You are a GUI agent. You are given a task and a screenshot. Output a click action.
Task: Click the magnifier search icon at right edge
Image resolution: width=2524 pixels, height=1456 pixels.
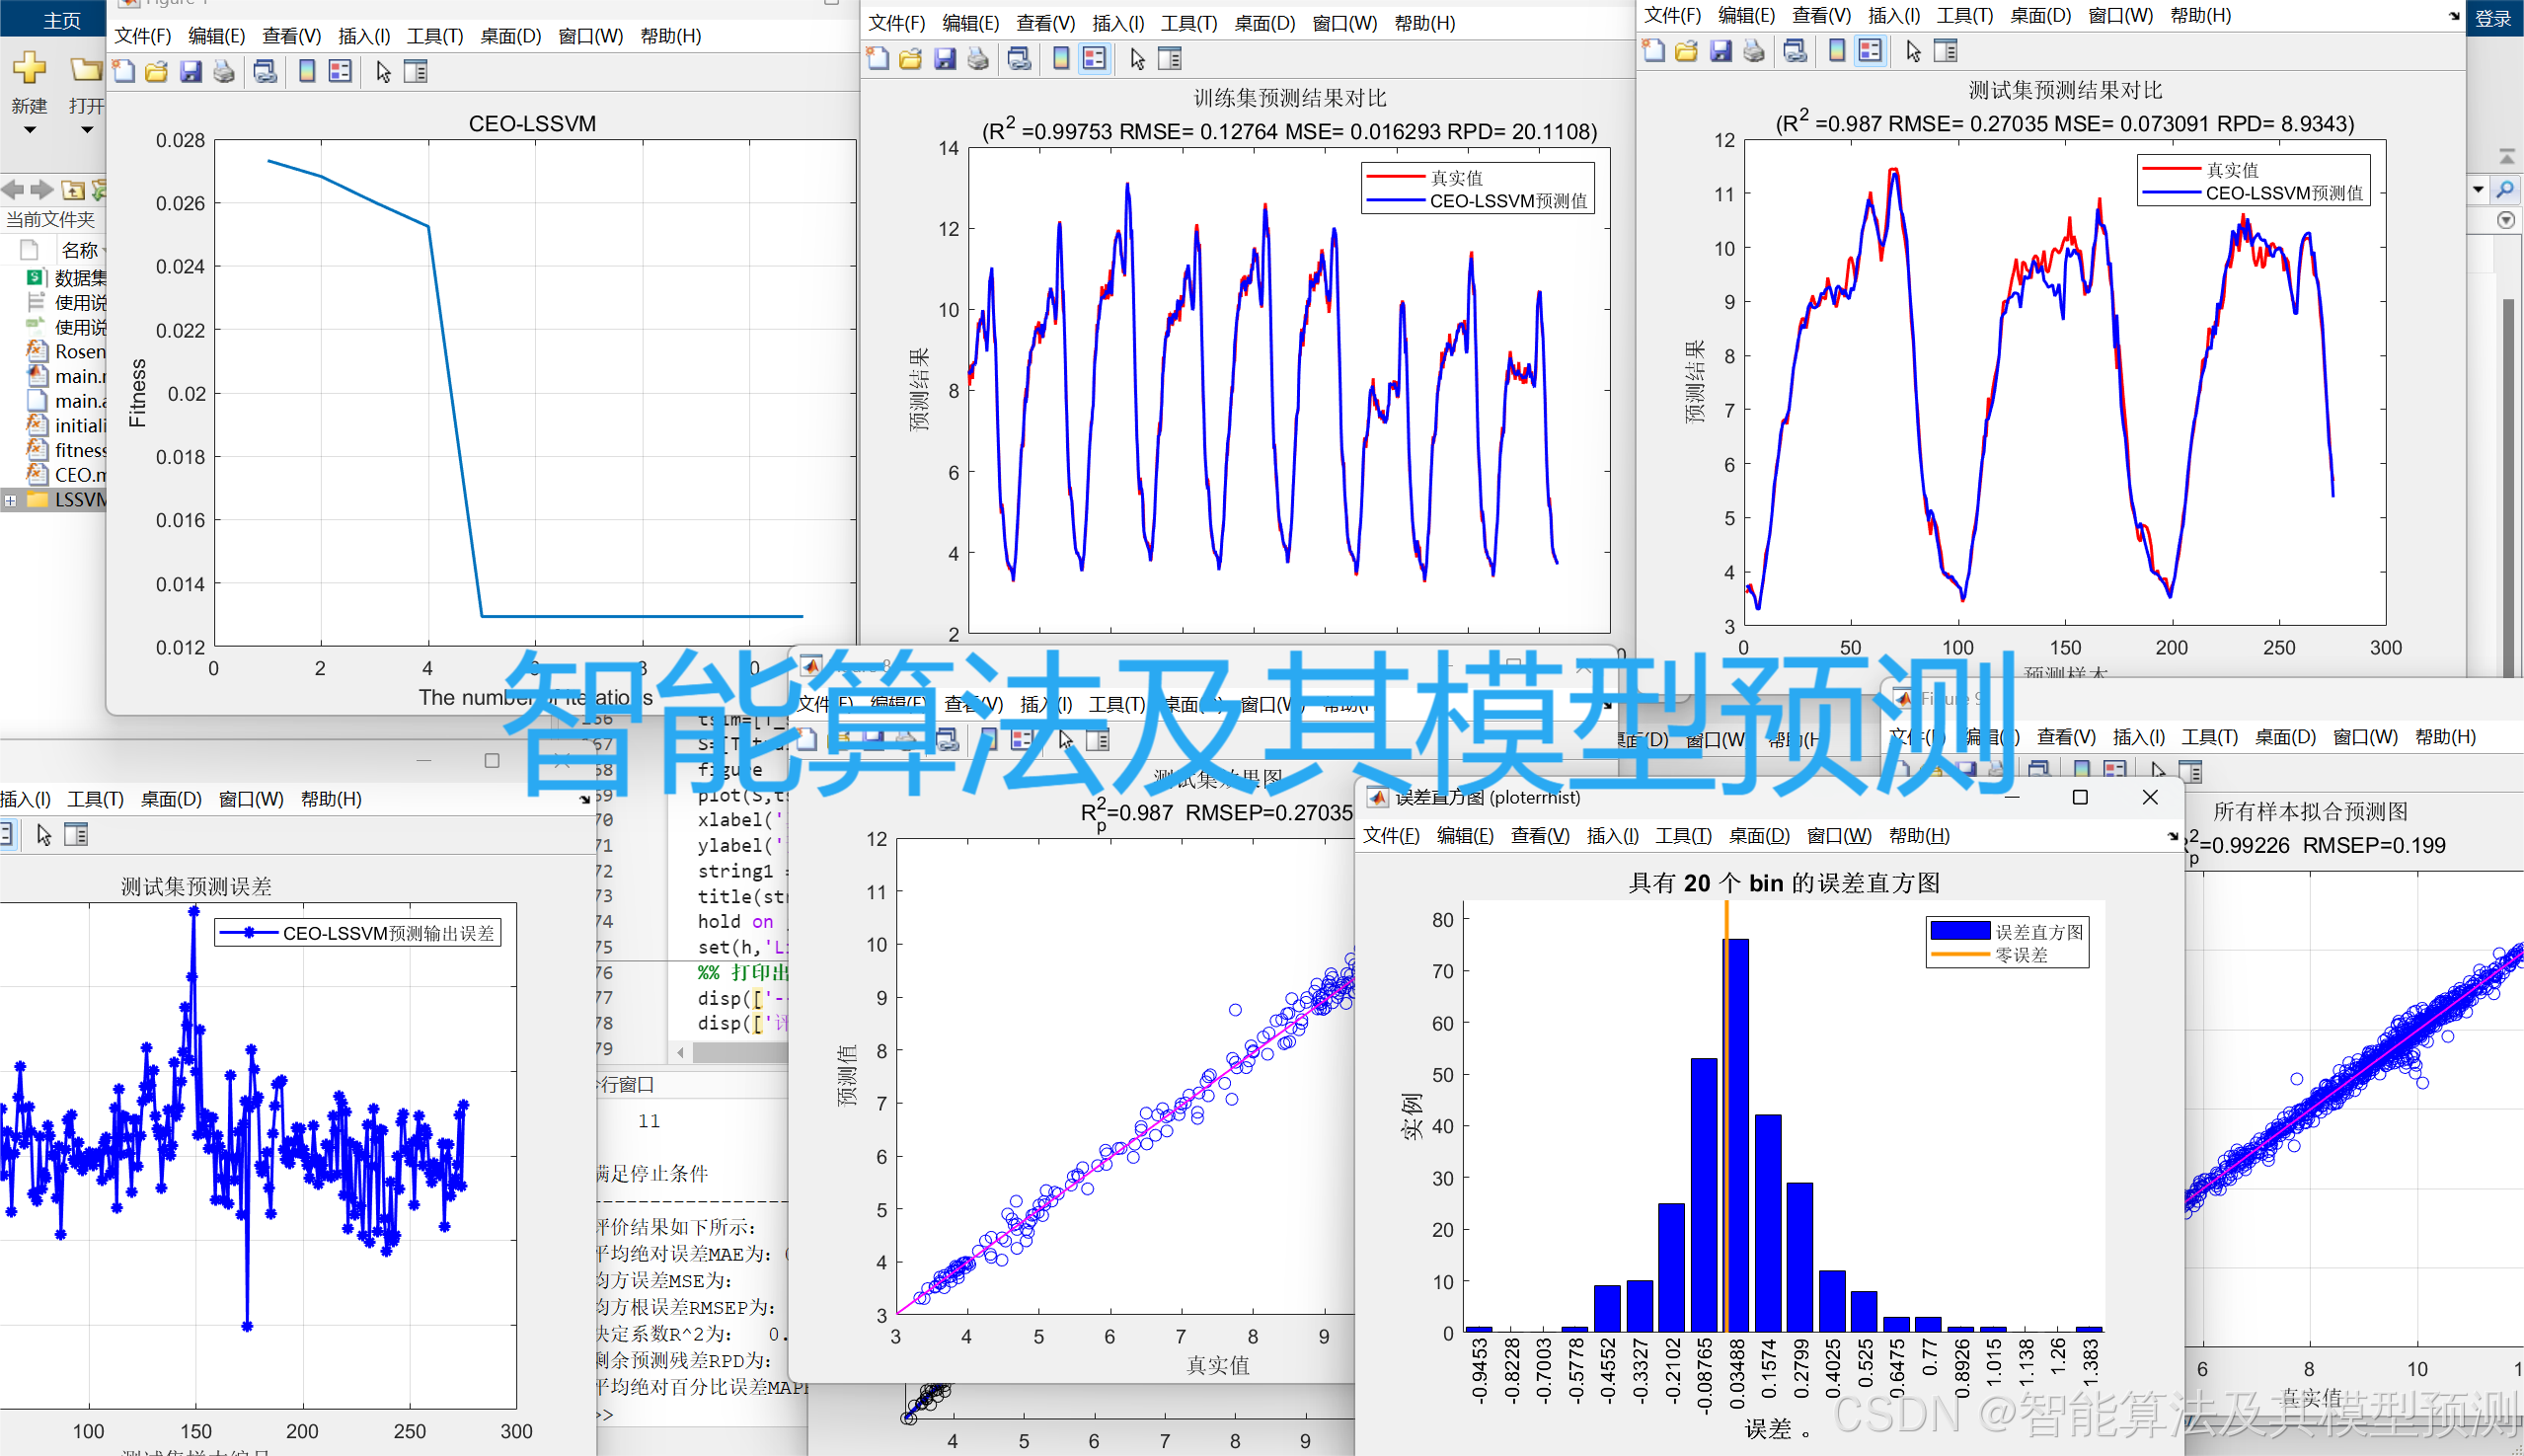[x=2504, y=189]
